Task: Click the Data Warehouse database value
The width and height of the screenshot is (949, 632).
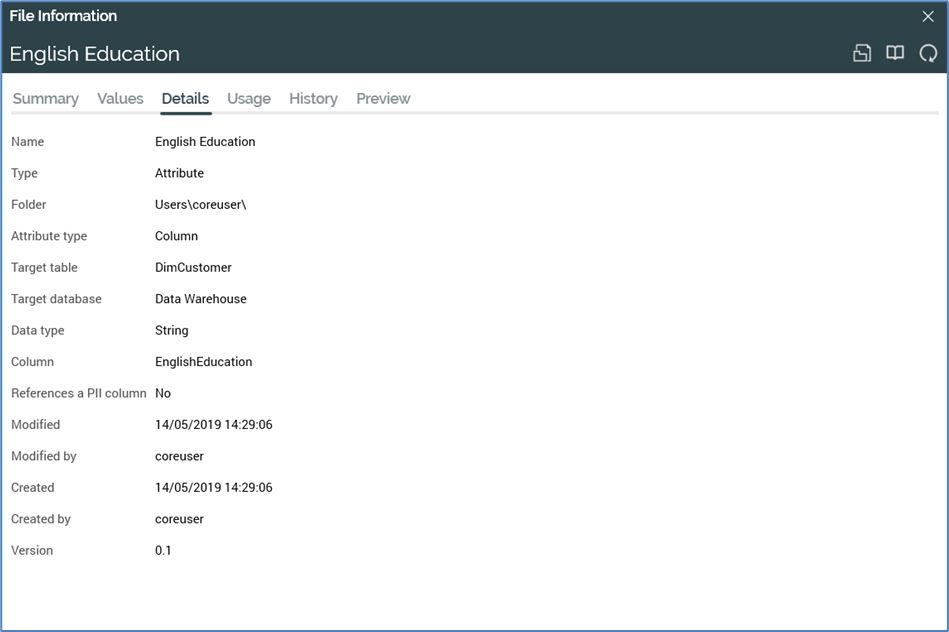Action: (x=200, y=299)
